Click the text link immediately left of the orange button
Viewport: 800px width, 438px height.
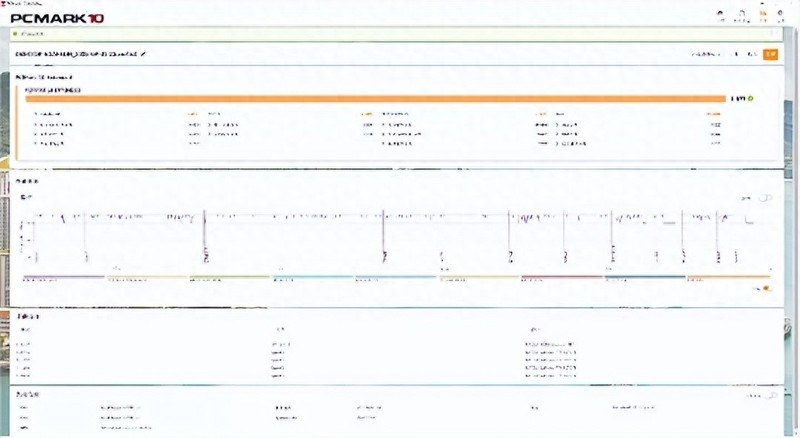point(752,54)
